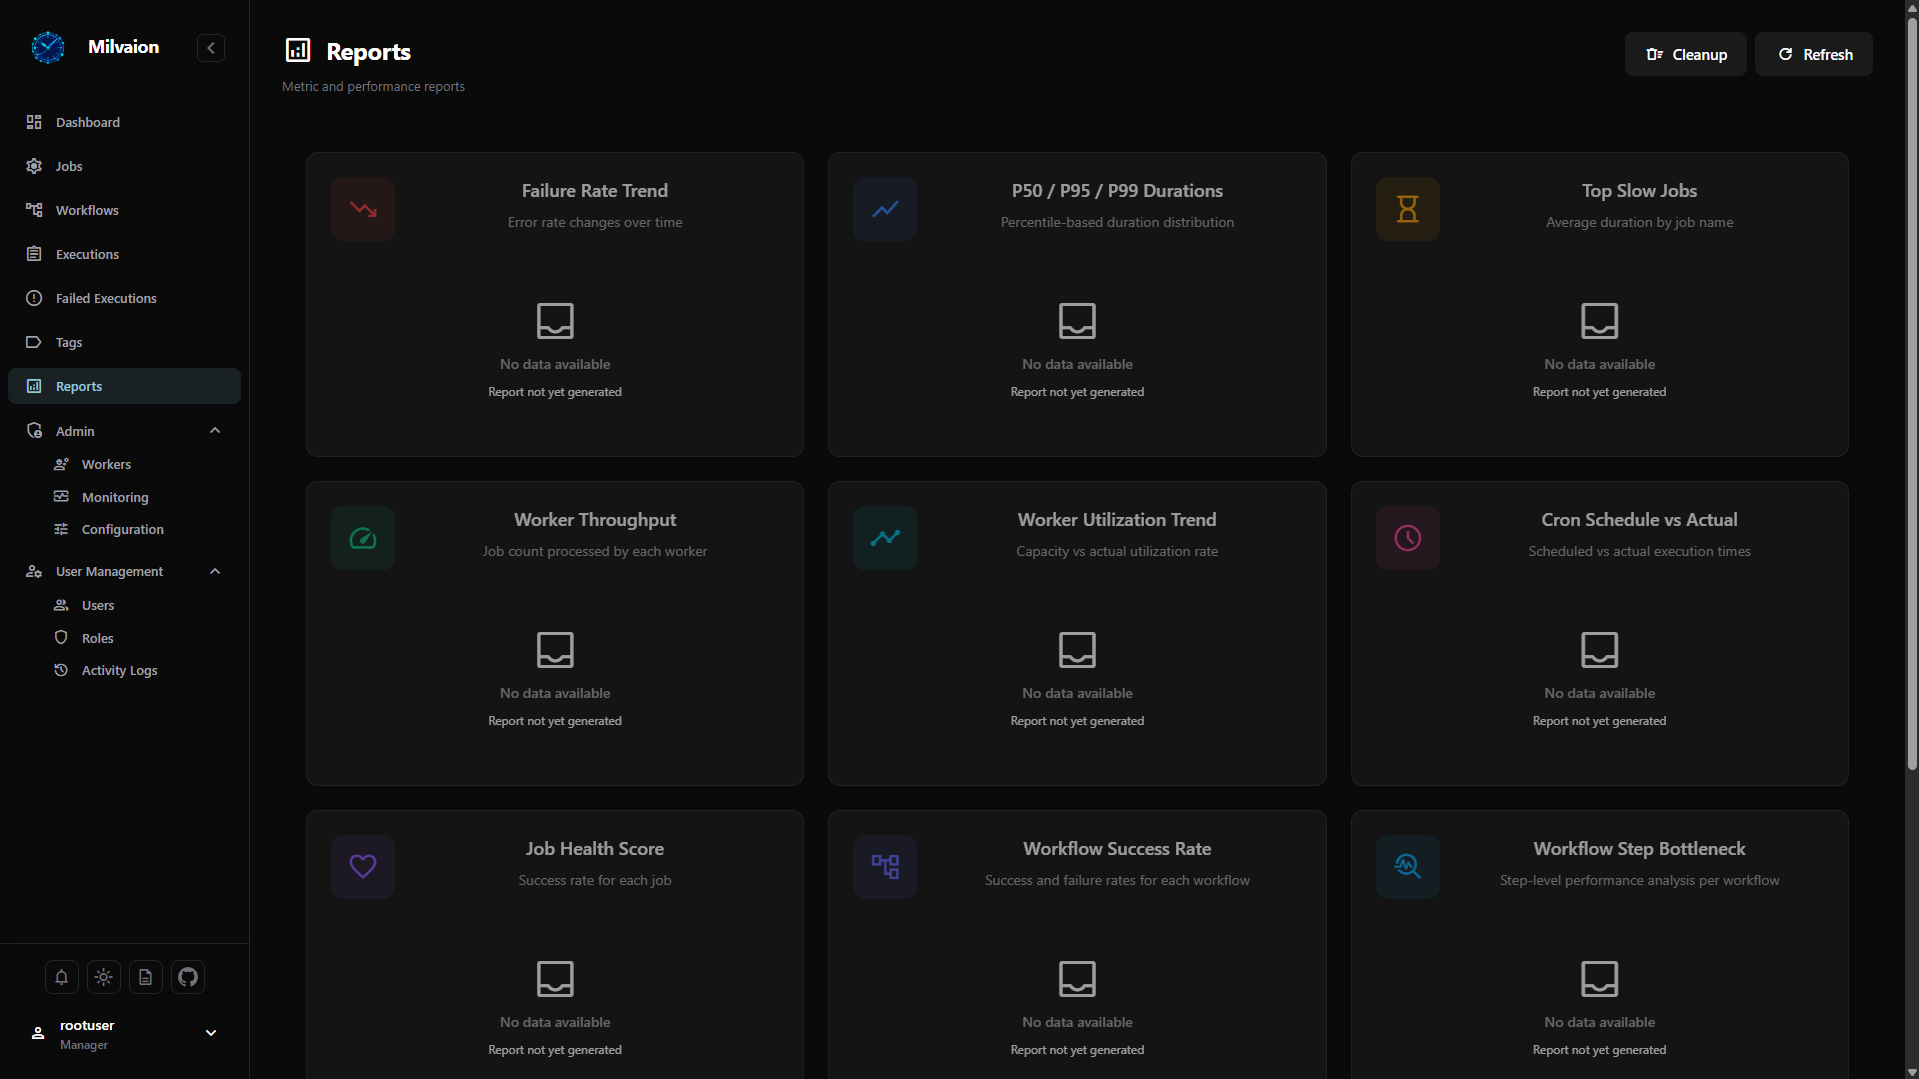Click the Cleanup button

tap(1686, 54)
